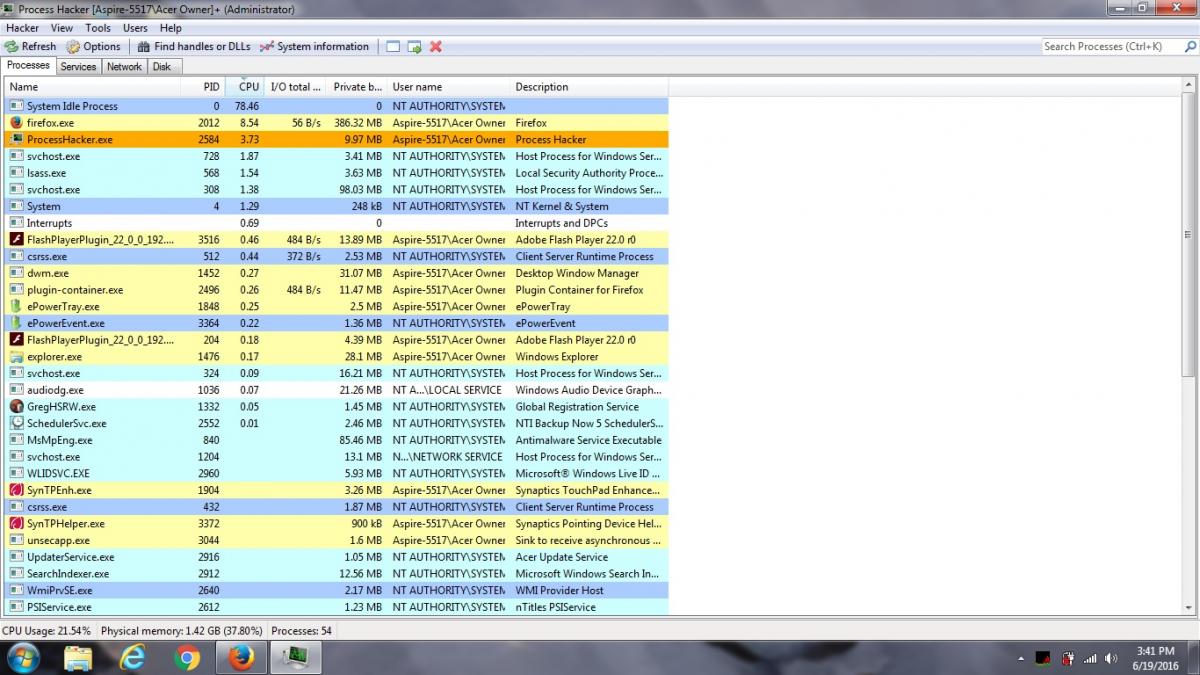Click clock showing 3:41 PM
Viewport: 1200px width, 675px height.
click(1155, 651)
